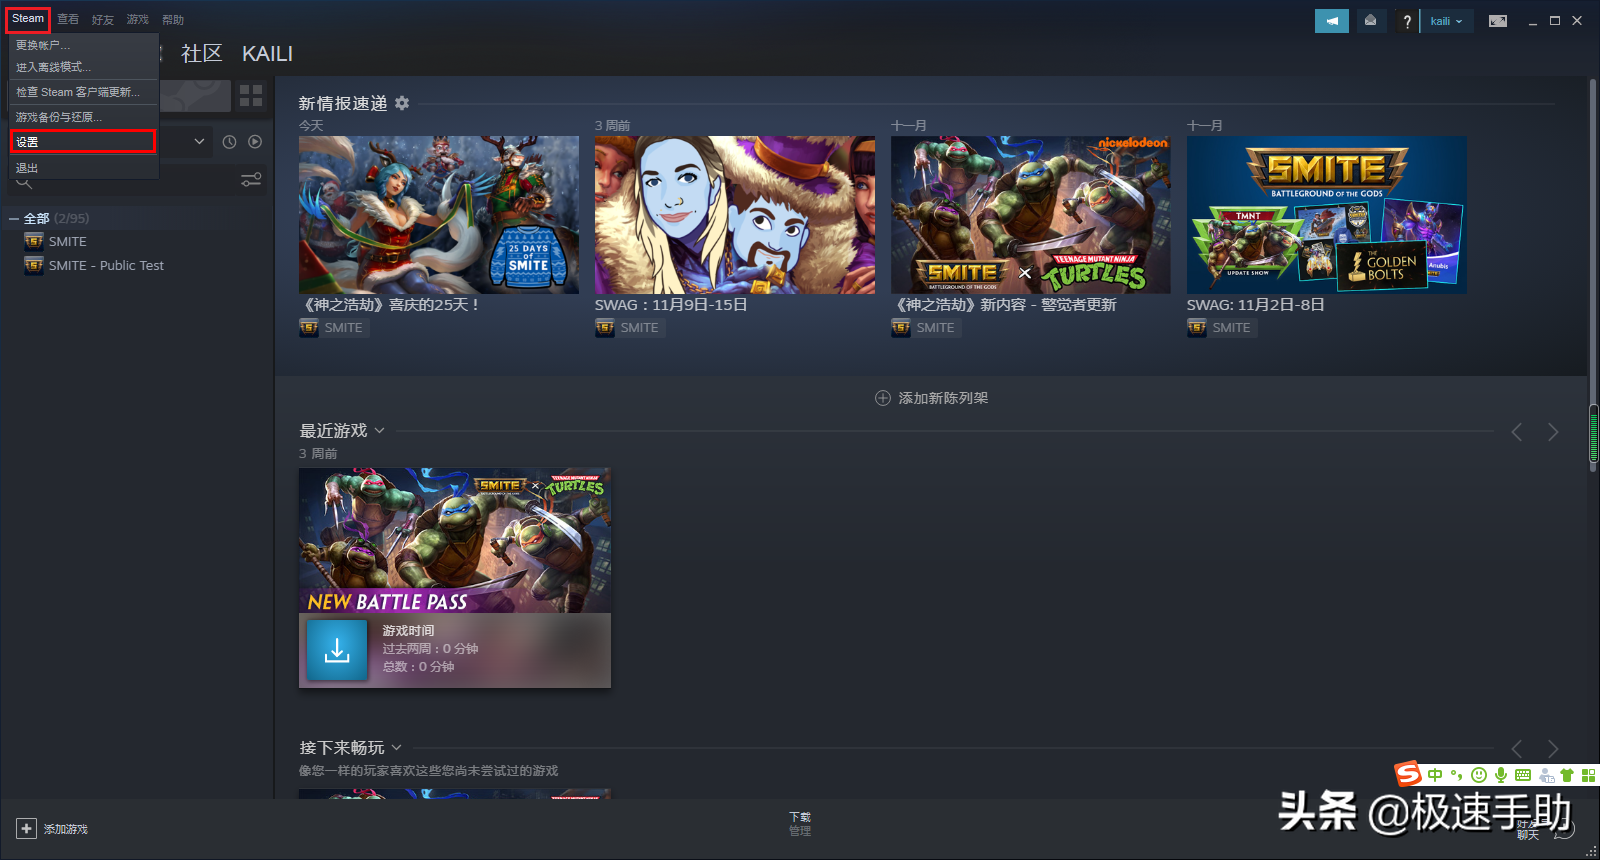Choose 退出 from the Steam menu
This screenshot has width=1600, height=860.
[28, 168]
